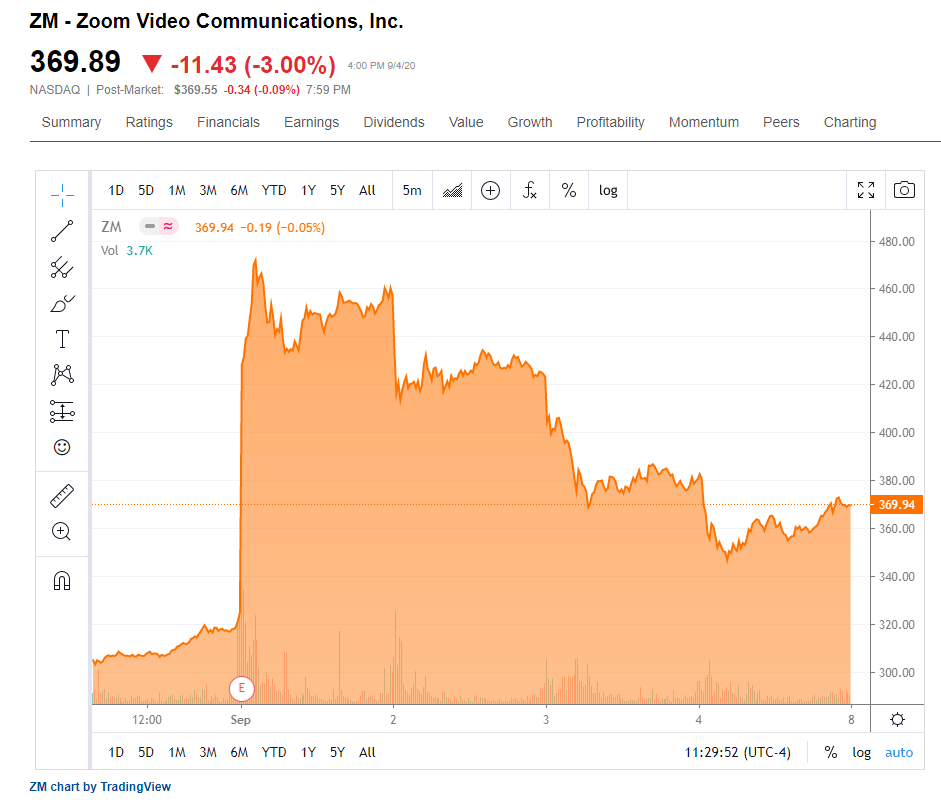Select All range in top toolbar
This screenshot has width=941, height=806.
pyautogui.click(x=367, y=191)
